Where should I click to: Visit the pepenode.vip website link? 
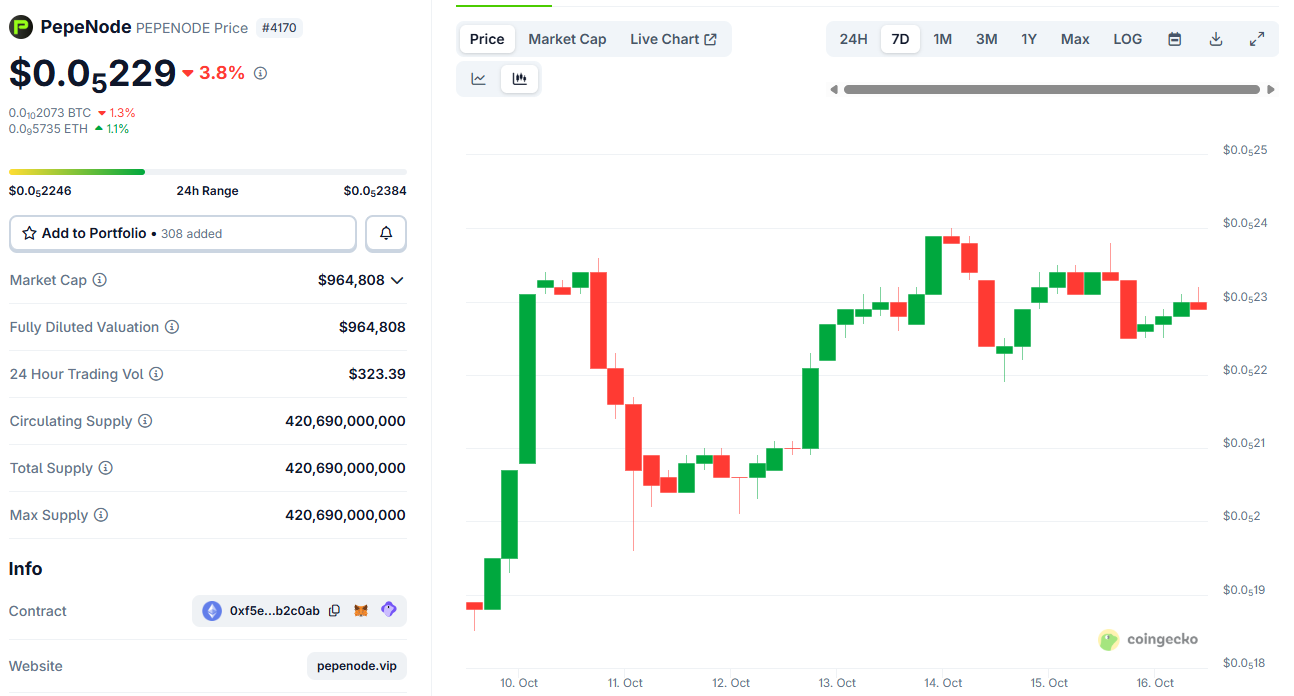356,665
